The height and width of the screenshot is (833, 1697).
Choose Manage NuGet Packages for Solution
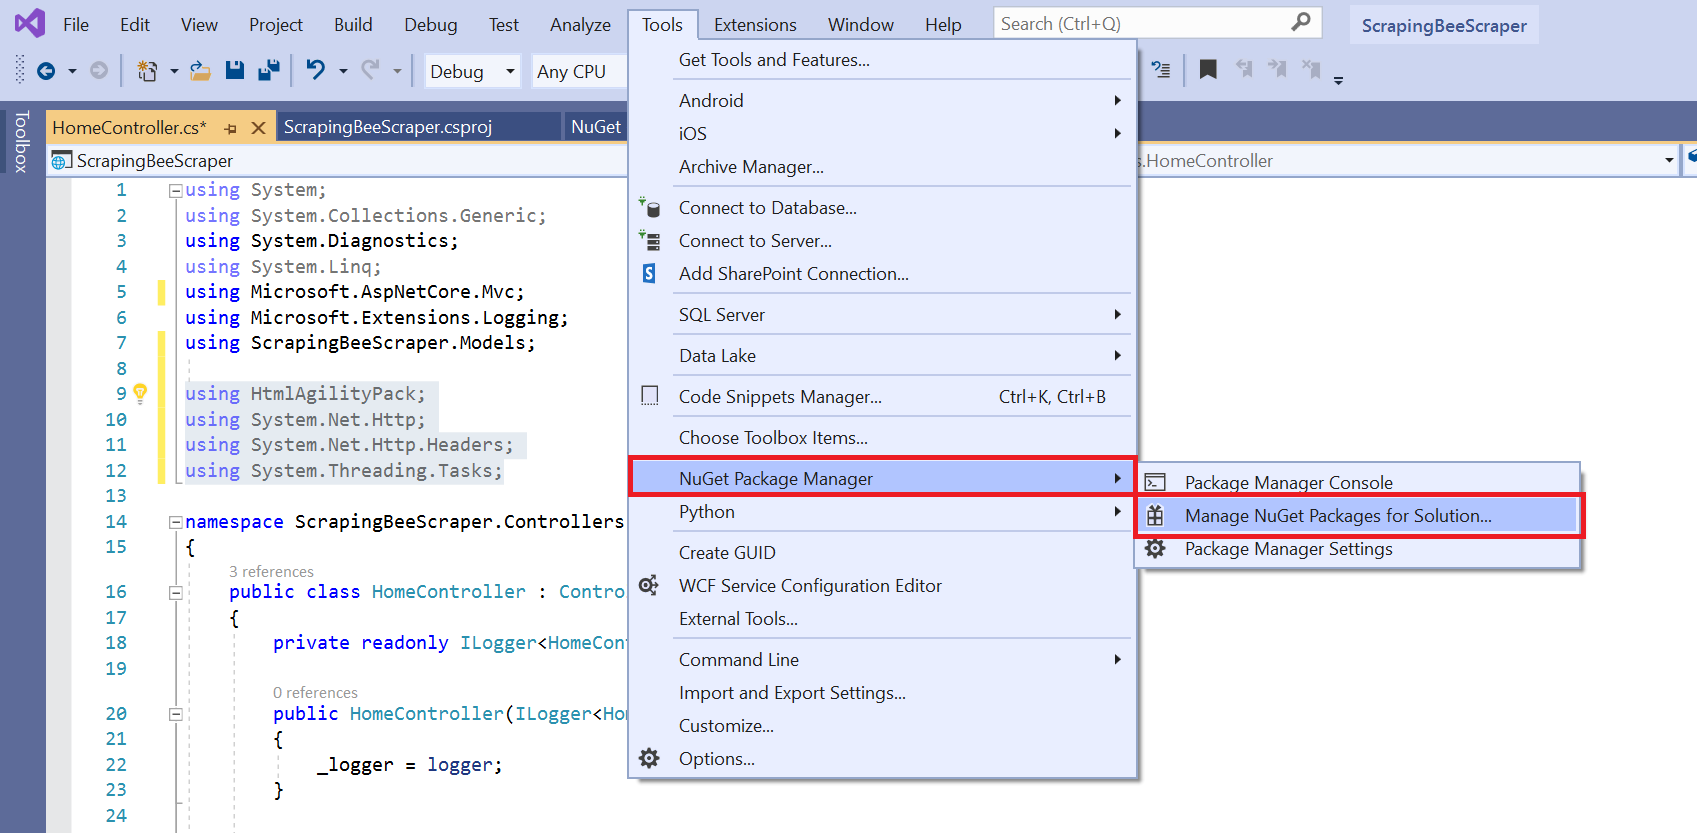click(x=1358, y=516)
